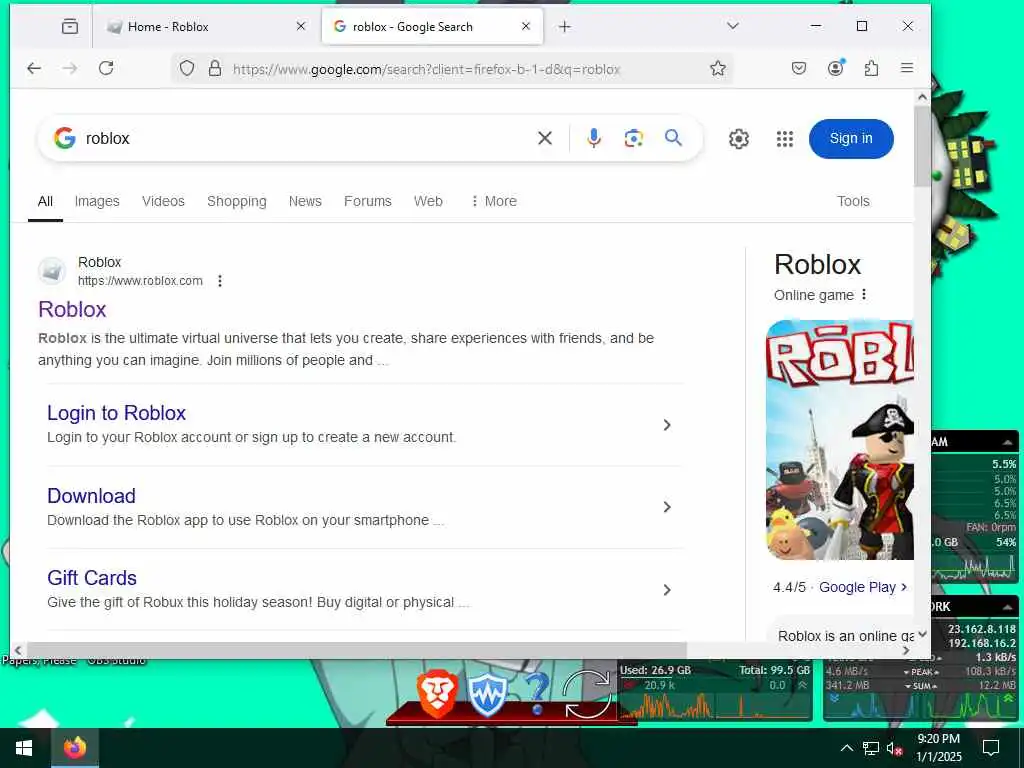The width and height of the screenshot is (1024, 768).
Task: Click the blue question mark dock icon
Action: 536,694
